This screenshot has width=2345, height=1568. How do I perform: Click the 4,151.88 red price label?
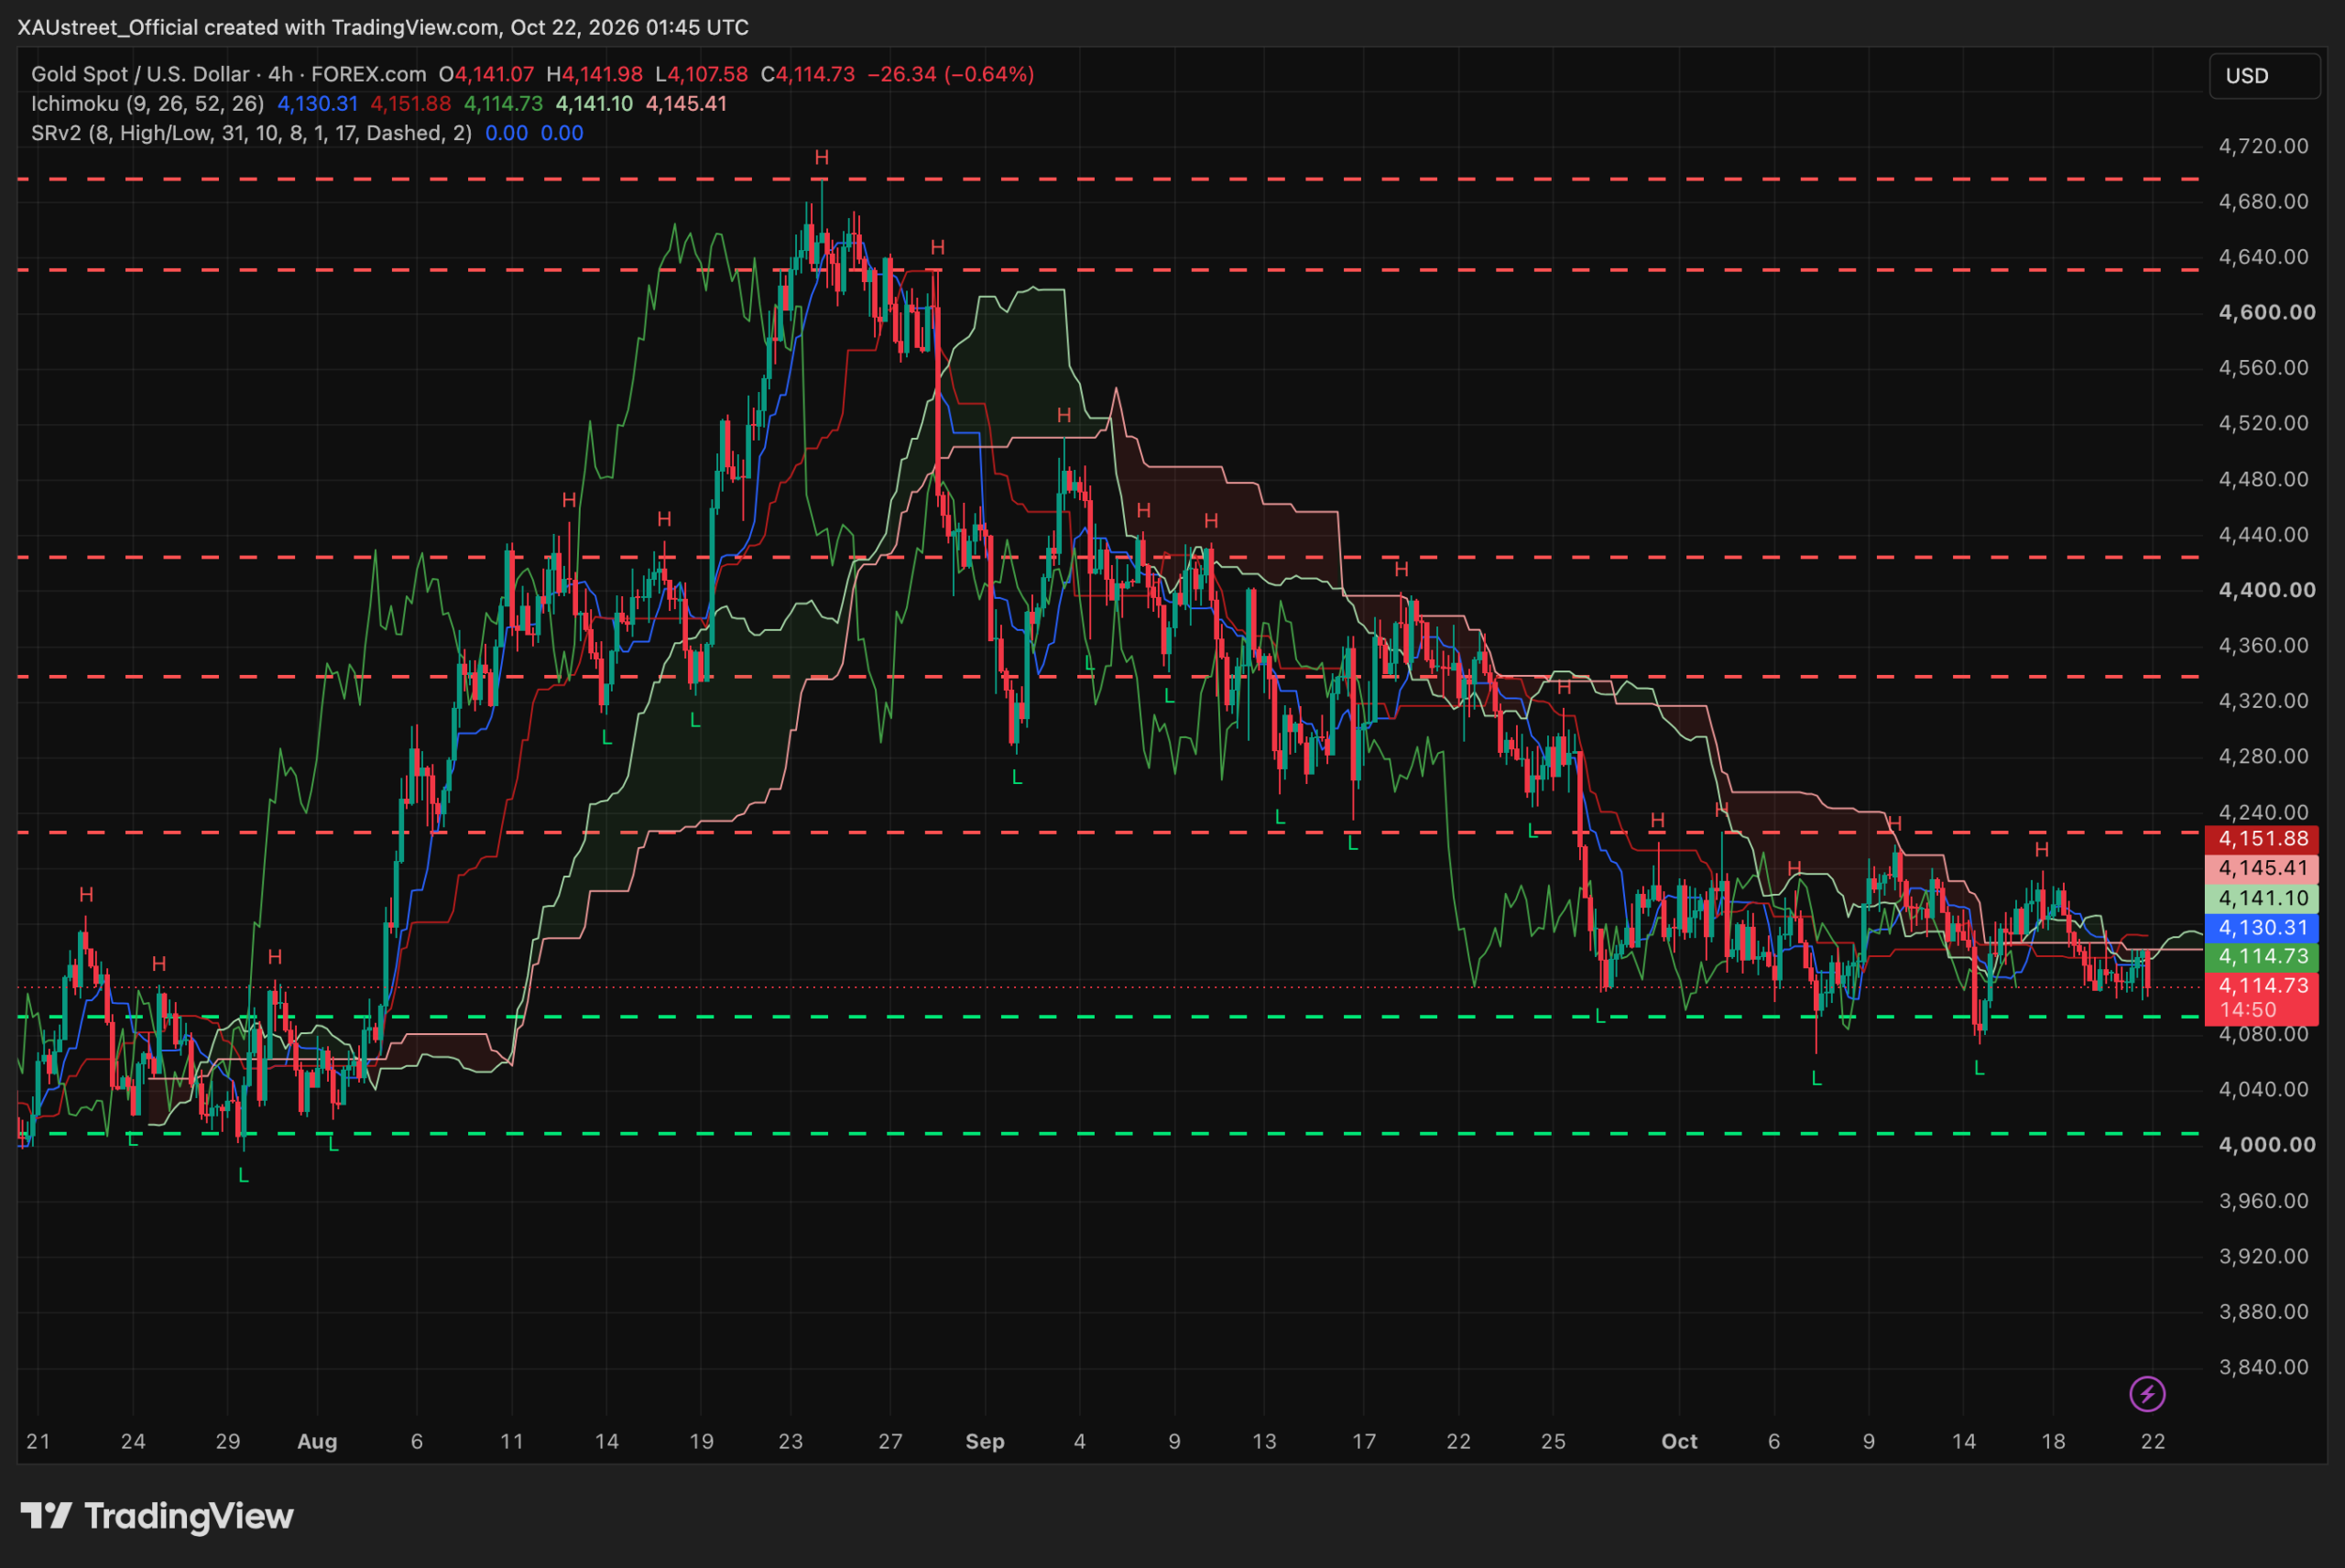tap(2262, 839)
